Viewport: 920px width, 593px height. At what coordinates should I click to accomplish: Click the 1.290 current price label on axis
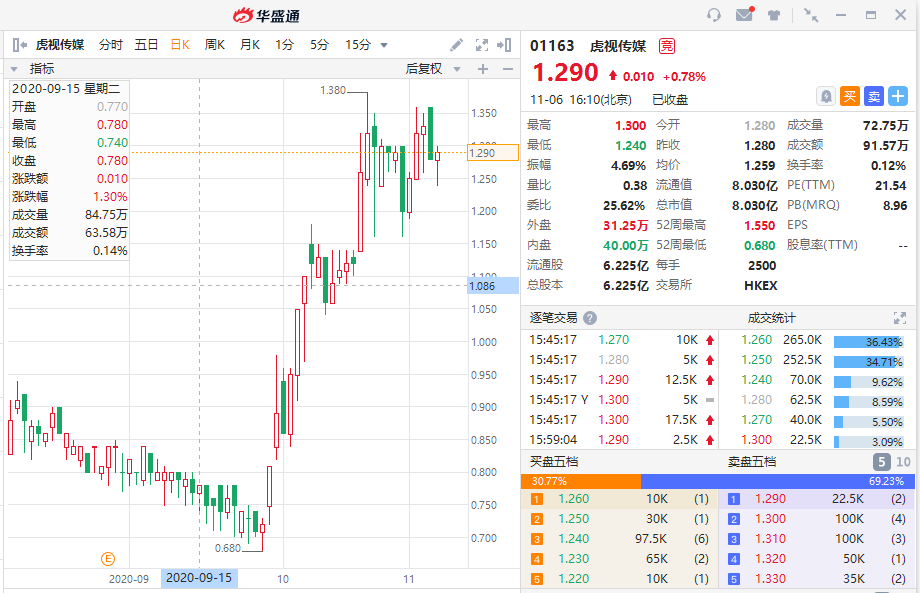pos(493,153)
